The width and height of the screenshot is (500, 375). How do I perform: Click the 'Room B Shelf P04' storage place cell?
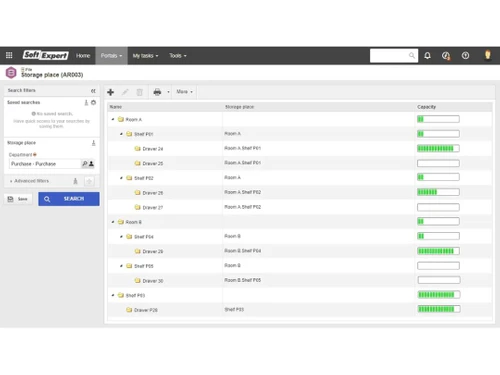tap(243, 251)
